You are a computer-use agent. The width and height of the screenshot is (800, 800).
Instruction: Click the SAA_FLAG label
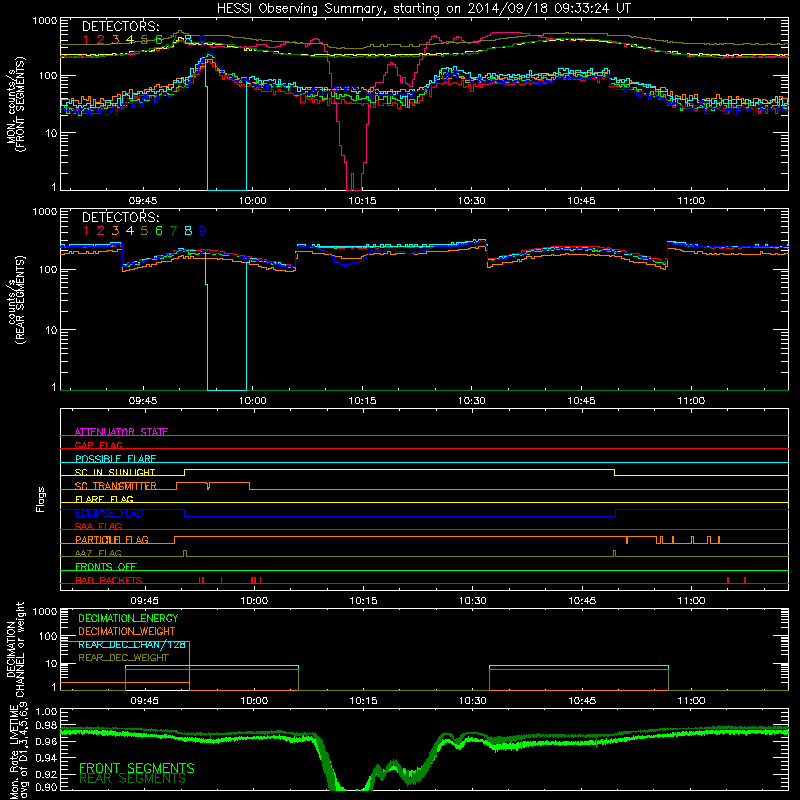coord(98,526)
